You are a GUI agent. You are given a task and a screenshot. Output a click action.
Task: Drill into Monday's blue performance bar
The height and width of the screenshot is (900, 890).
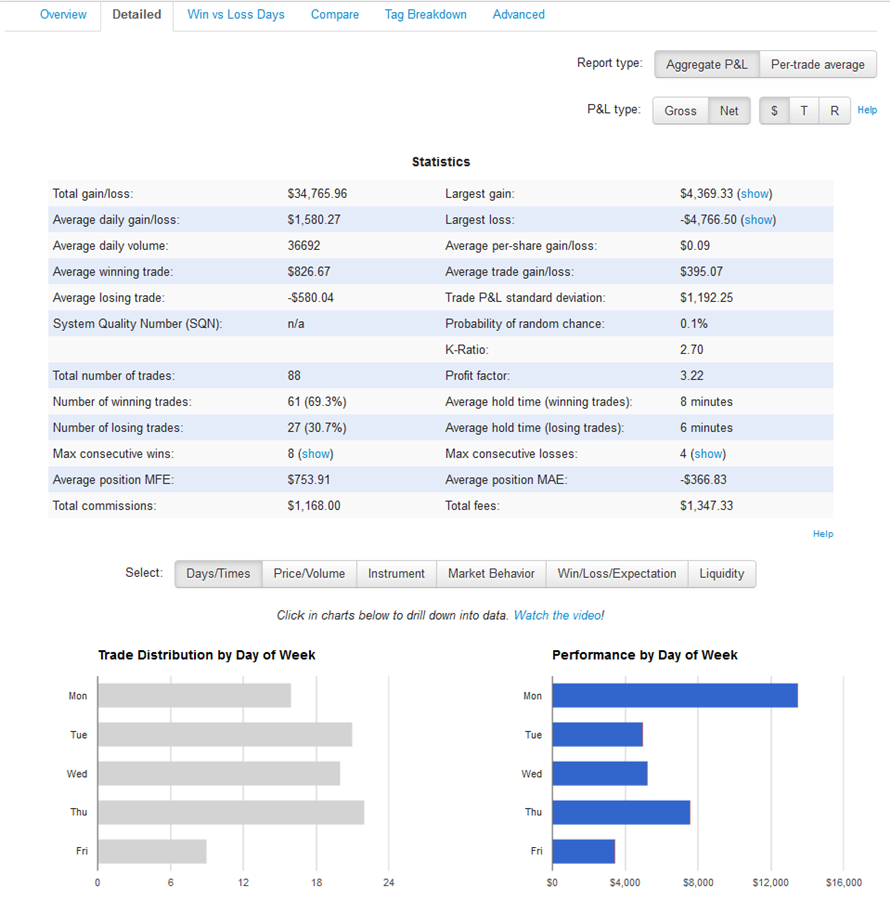(674, 696)
